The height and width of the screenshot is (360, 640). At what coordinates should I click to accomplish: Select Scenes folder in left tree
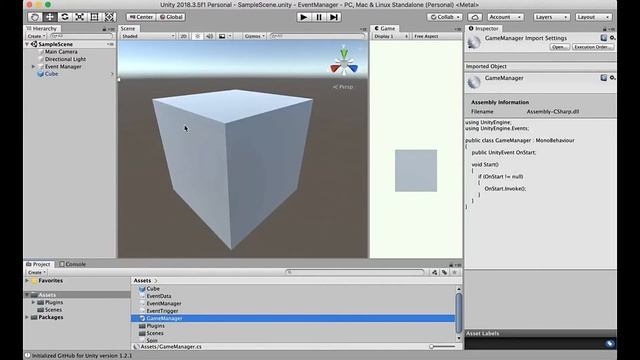point(53,310)
